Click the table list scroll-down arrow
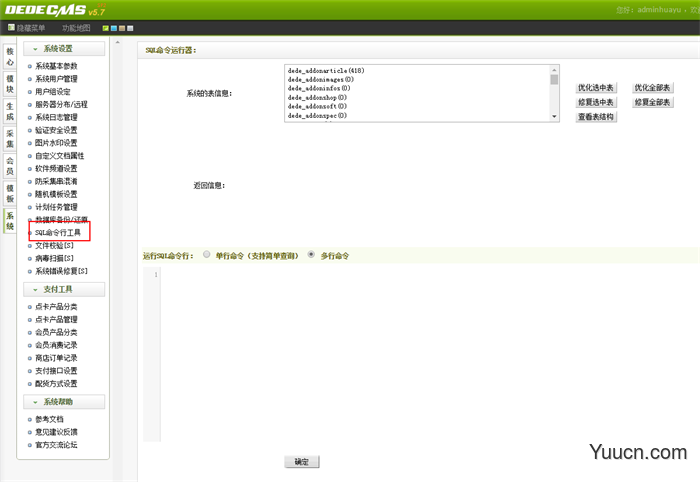The height and width of the screenshot is (482, 700). pos(554,117)
